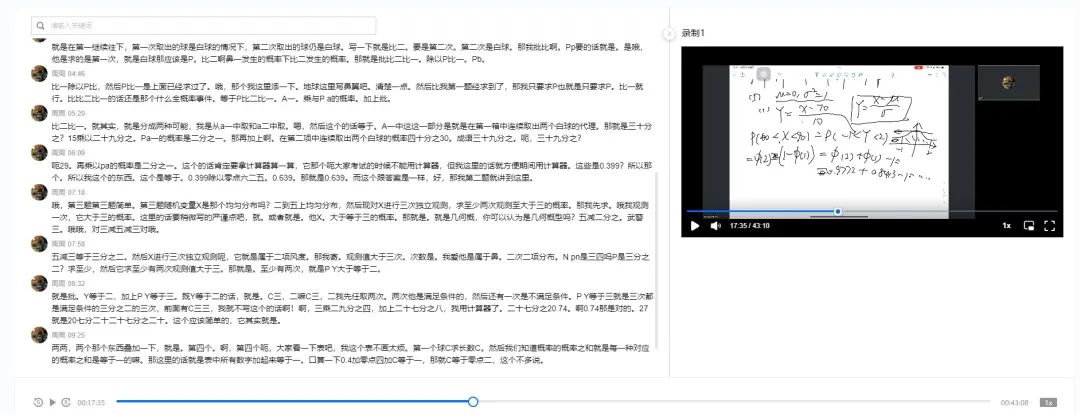Select the top transcript paragraph starting 就是在第一继续往下
This screenshot has height=415, width=1080.
pos(351,53)
